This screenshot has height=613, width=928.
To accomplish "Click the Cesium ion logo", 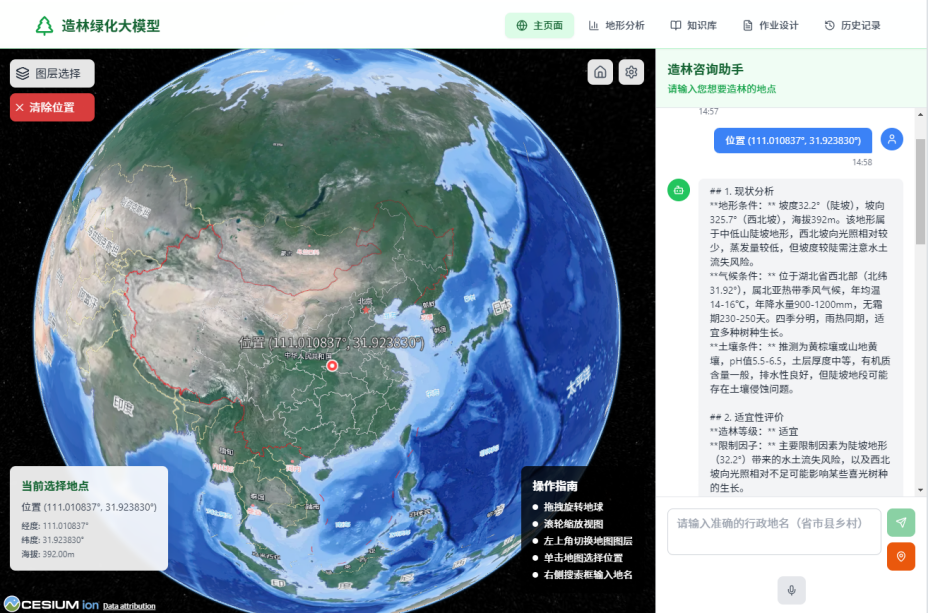I will [x=51, y=604].
